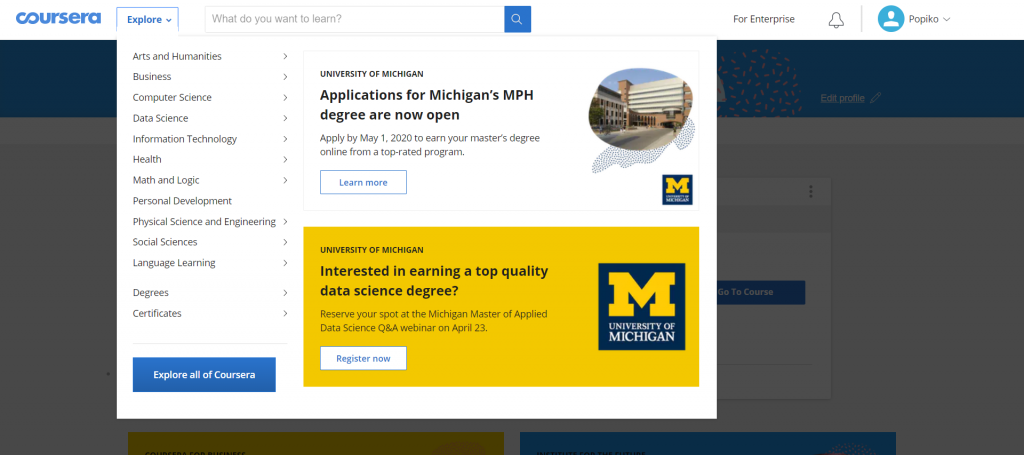The width and height of the screenshot is (1024, 455).
Task: Click the Coursera logo
Action: (58, 18)
